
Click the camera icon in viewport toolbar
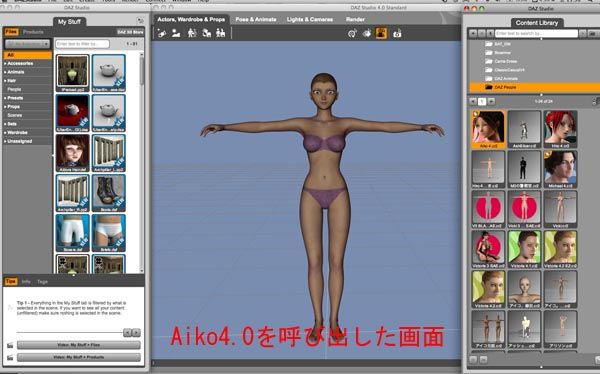tap(397, 34)
